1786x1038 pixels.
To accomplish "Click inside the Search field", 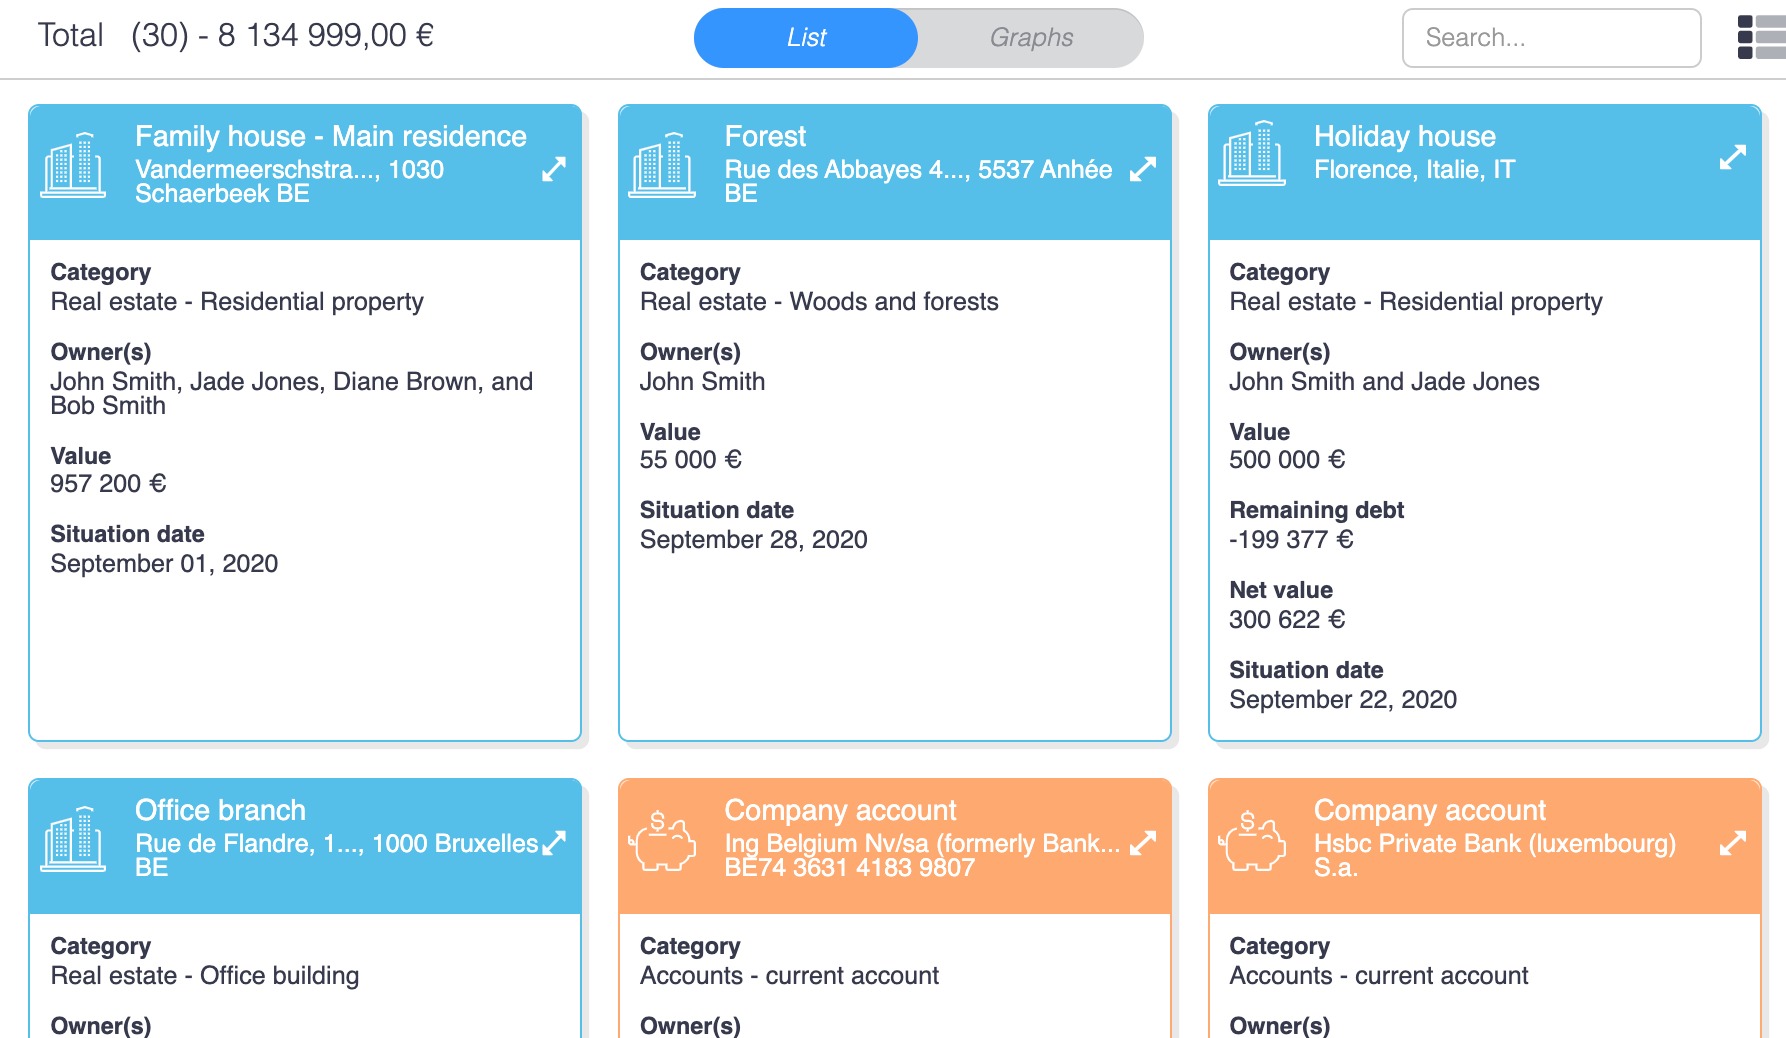I will pyautogui.click(x=1551, y=38).
